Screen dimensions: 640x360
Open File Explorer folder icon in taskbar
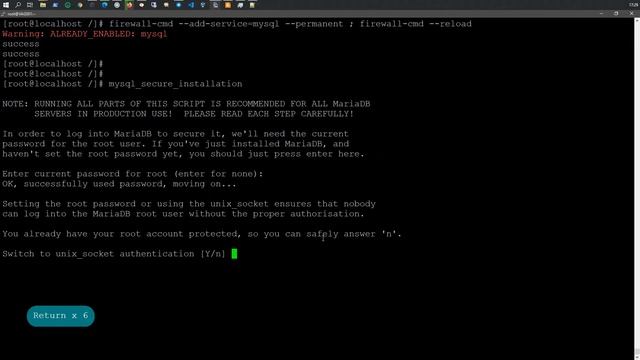coord(43,5)
